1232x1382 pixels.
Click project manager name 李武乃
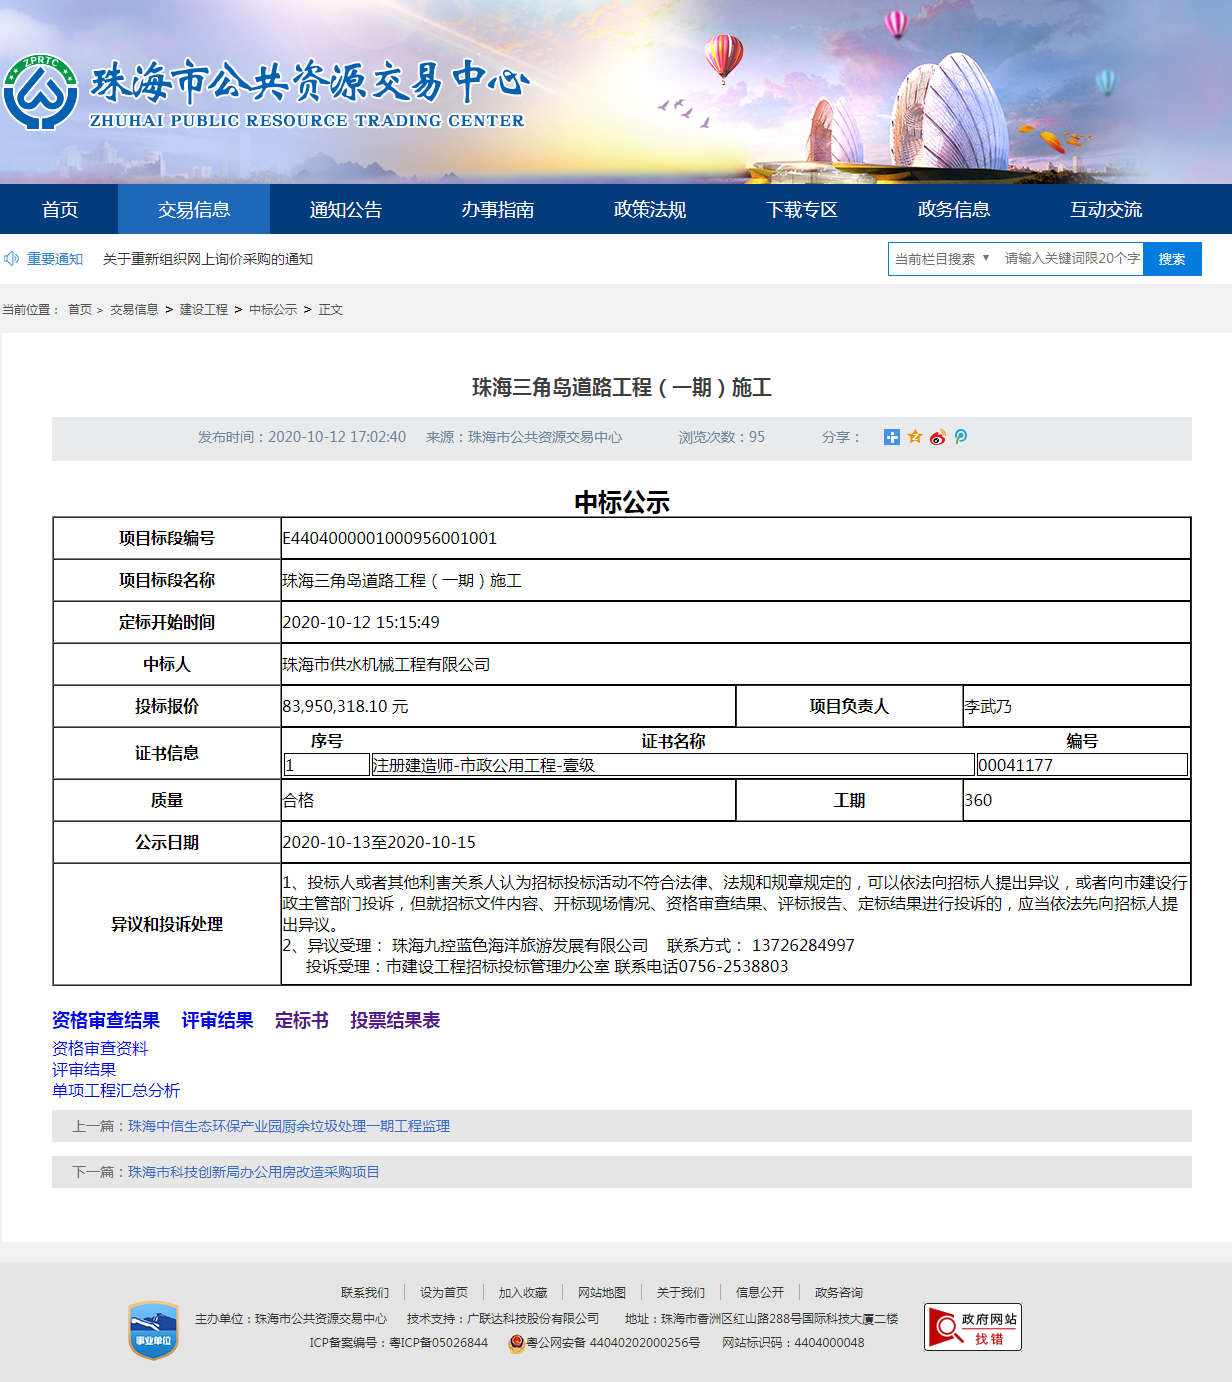click(988, 706)
